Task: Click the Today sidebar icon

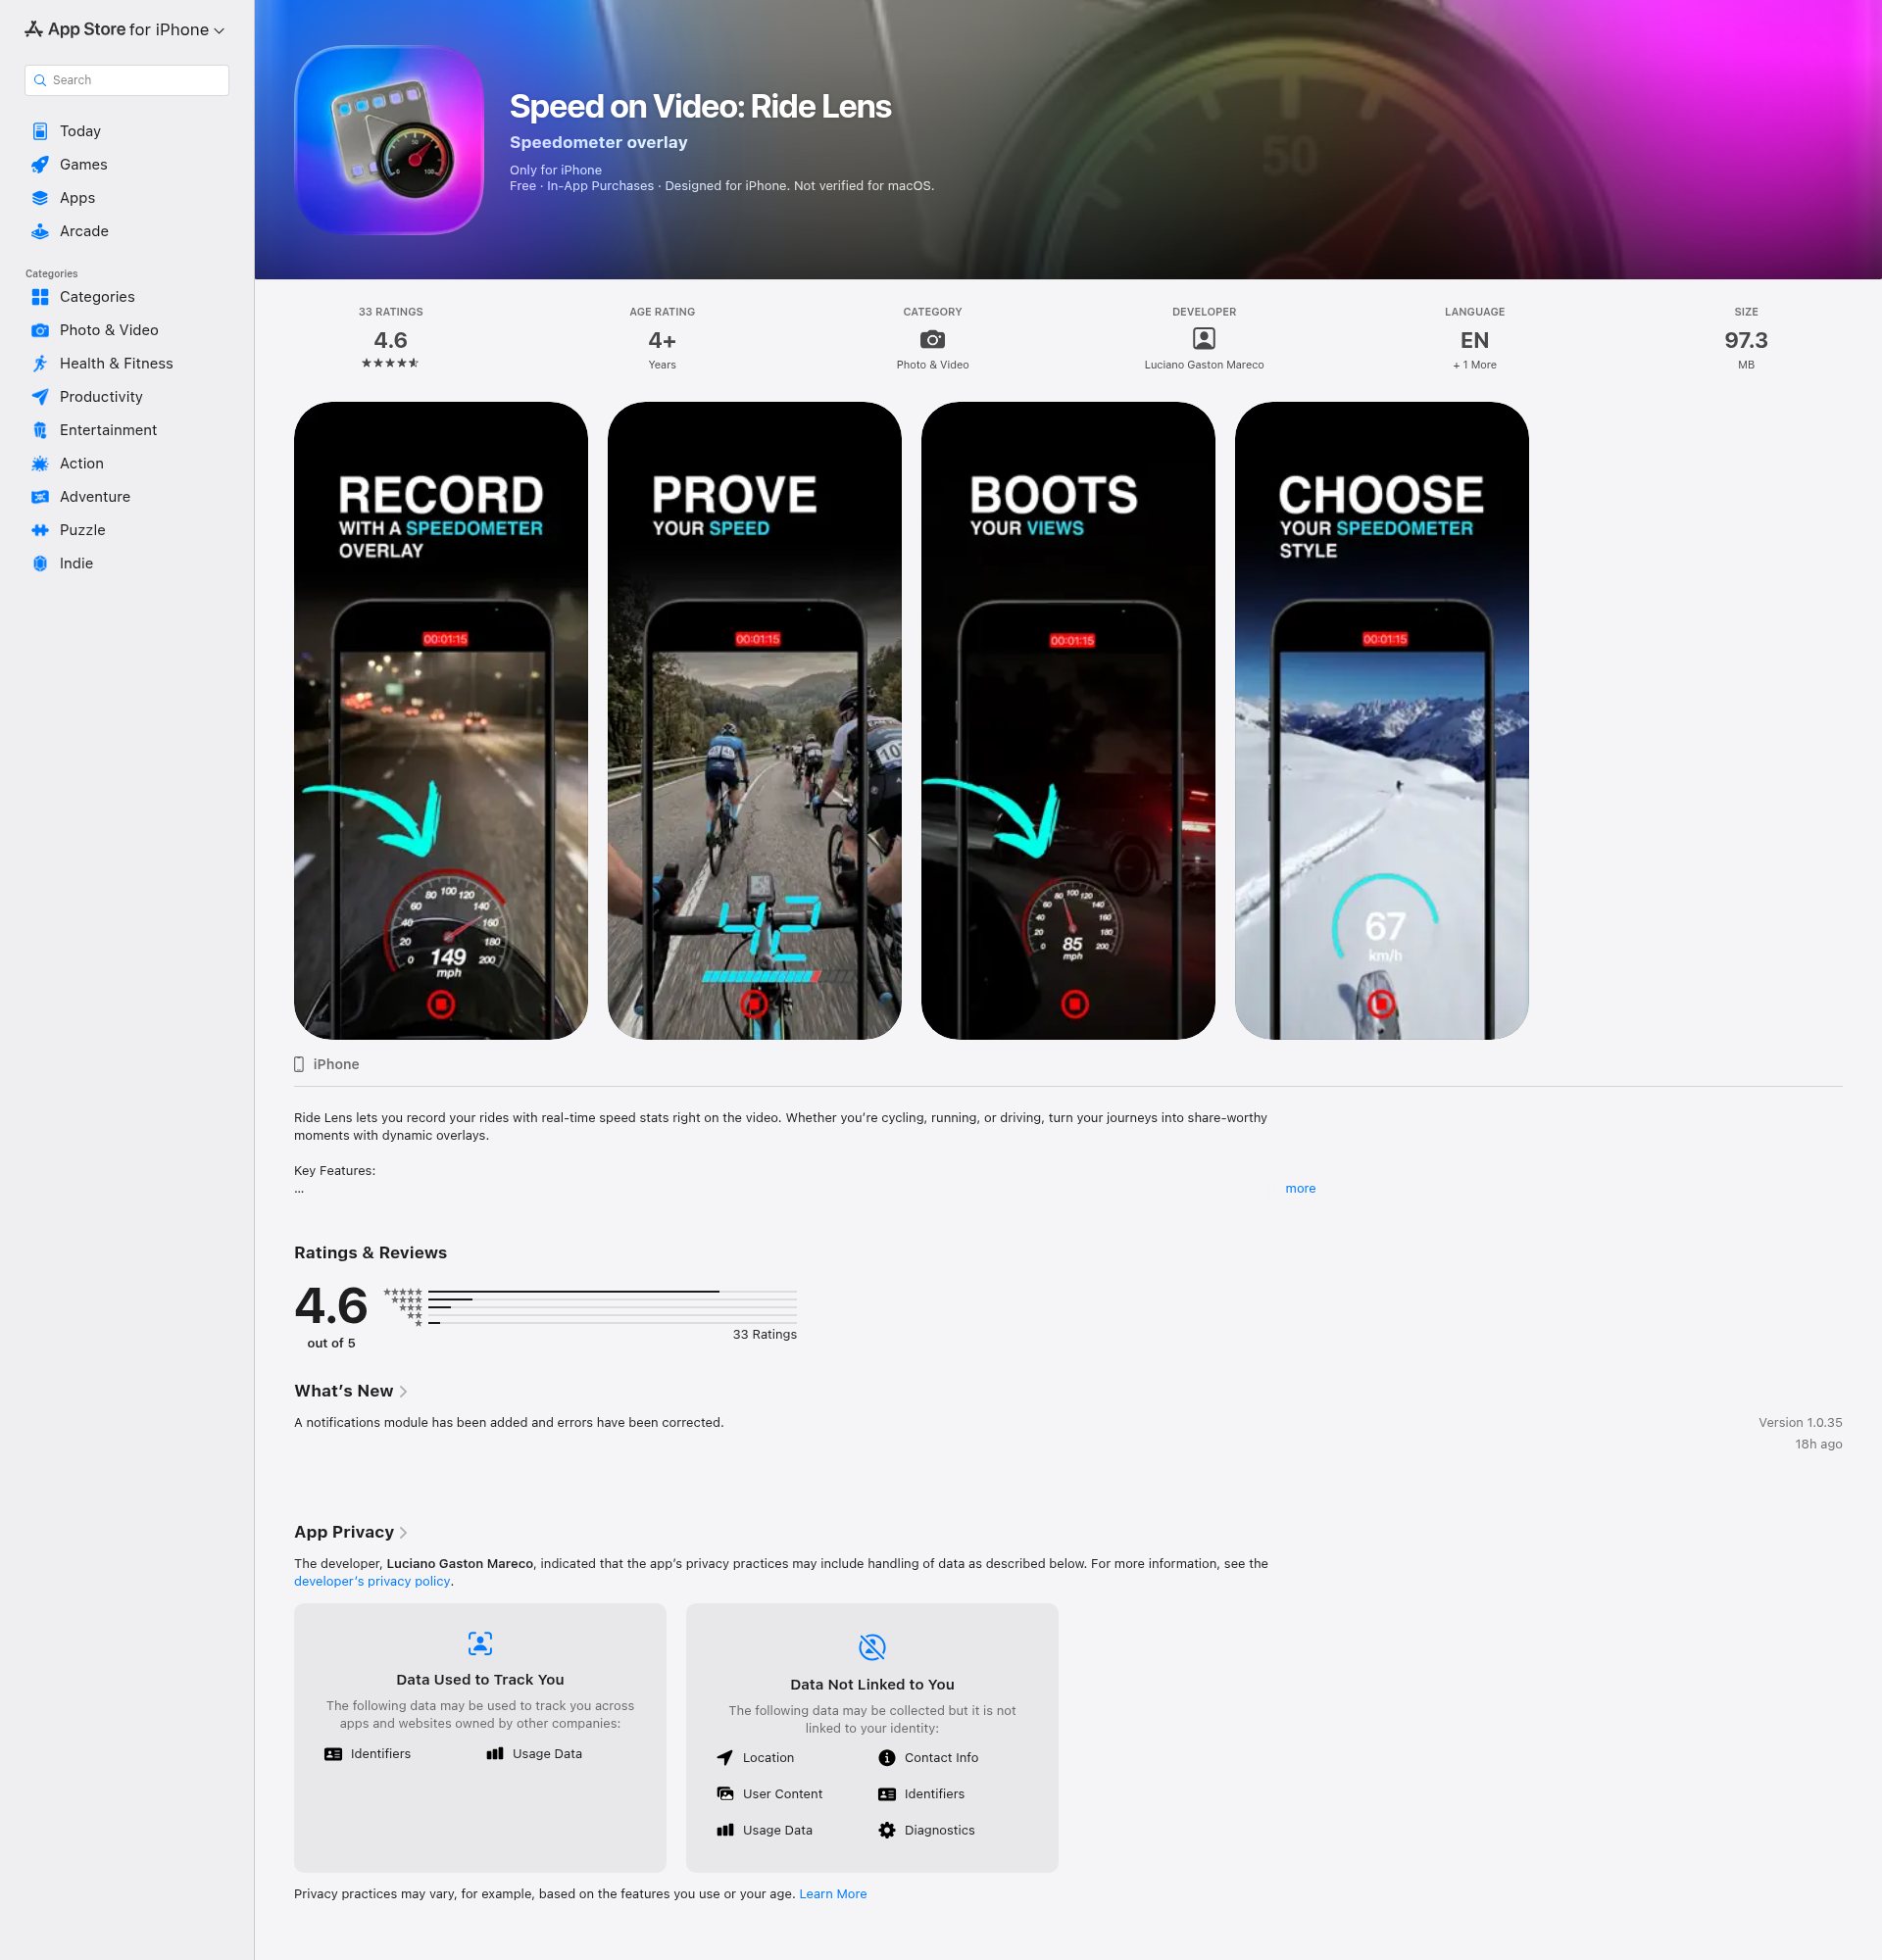Action: click(40, 131)
